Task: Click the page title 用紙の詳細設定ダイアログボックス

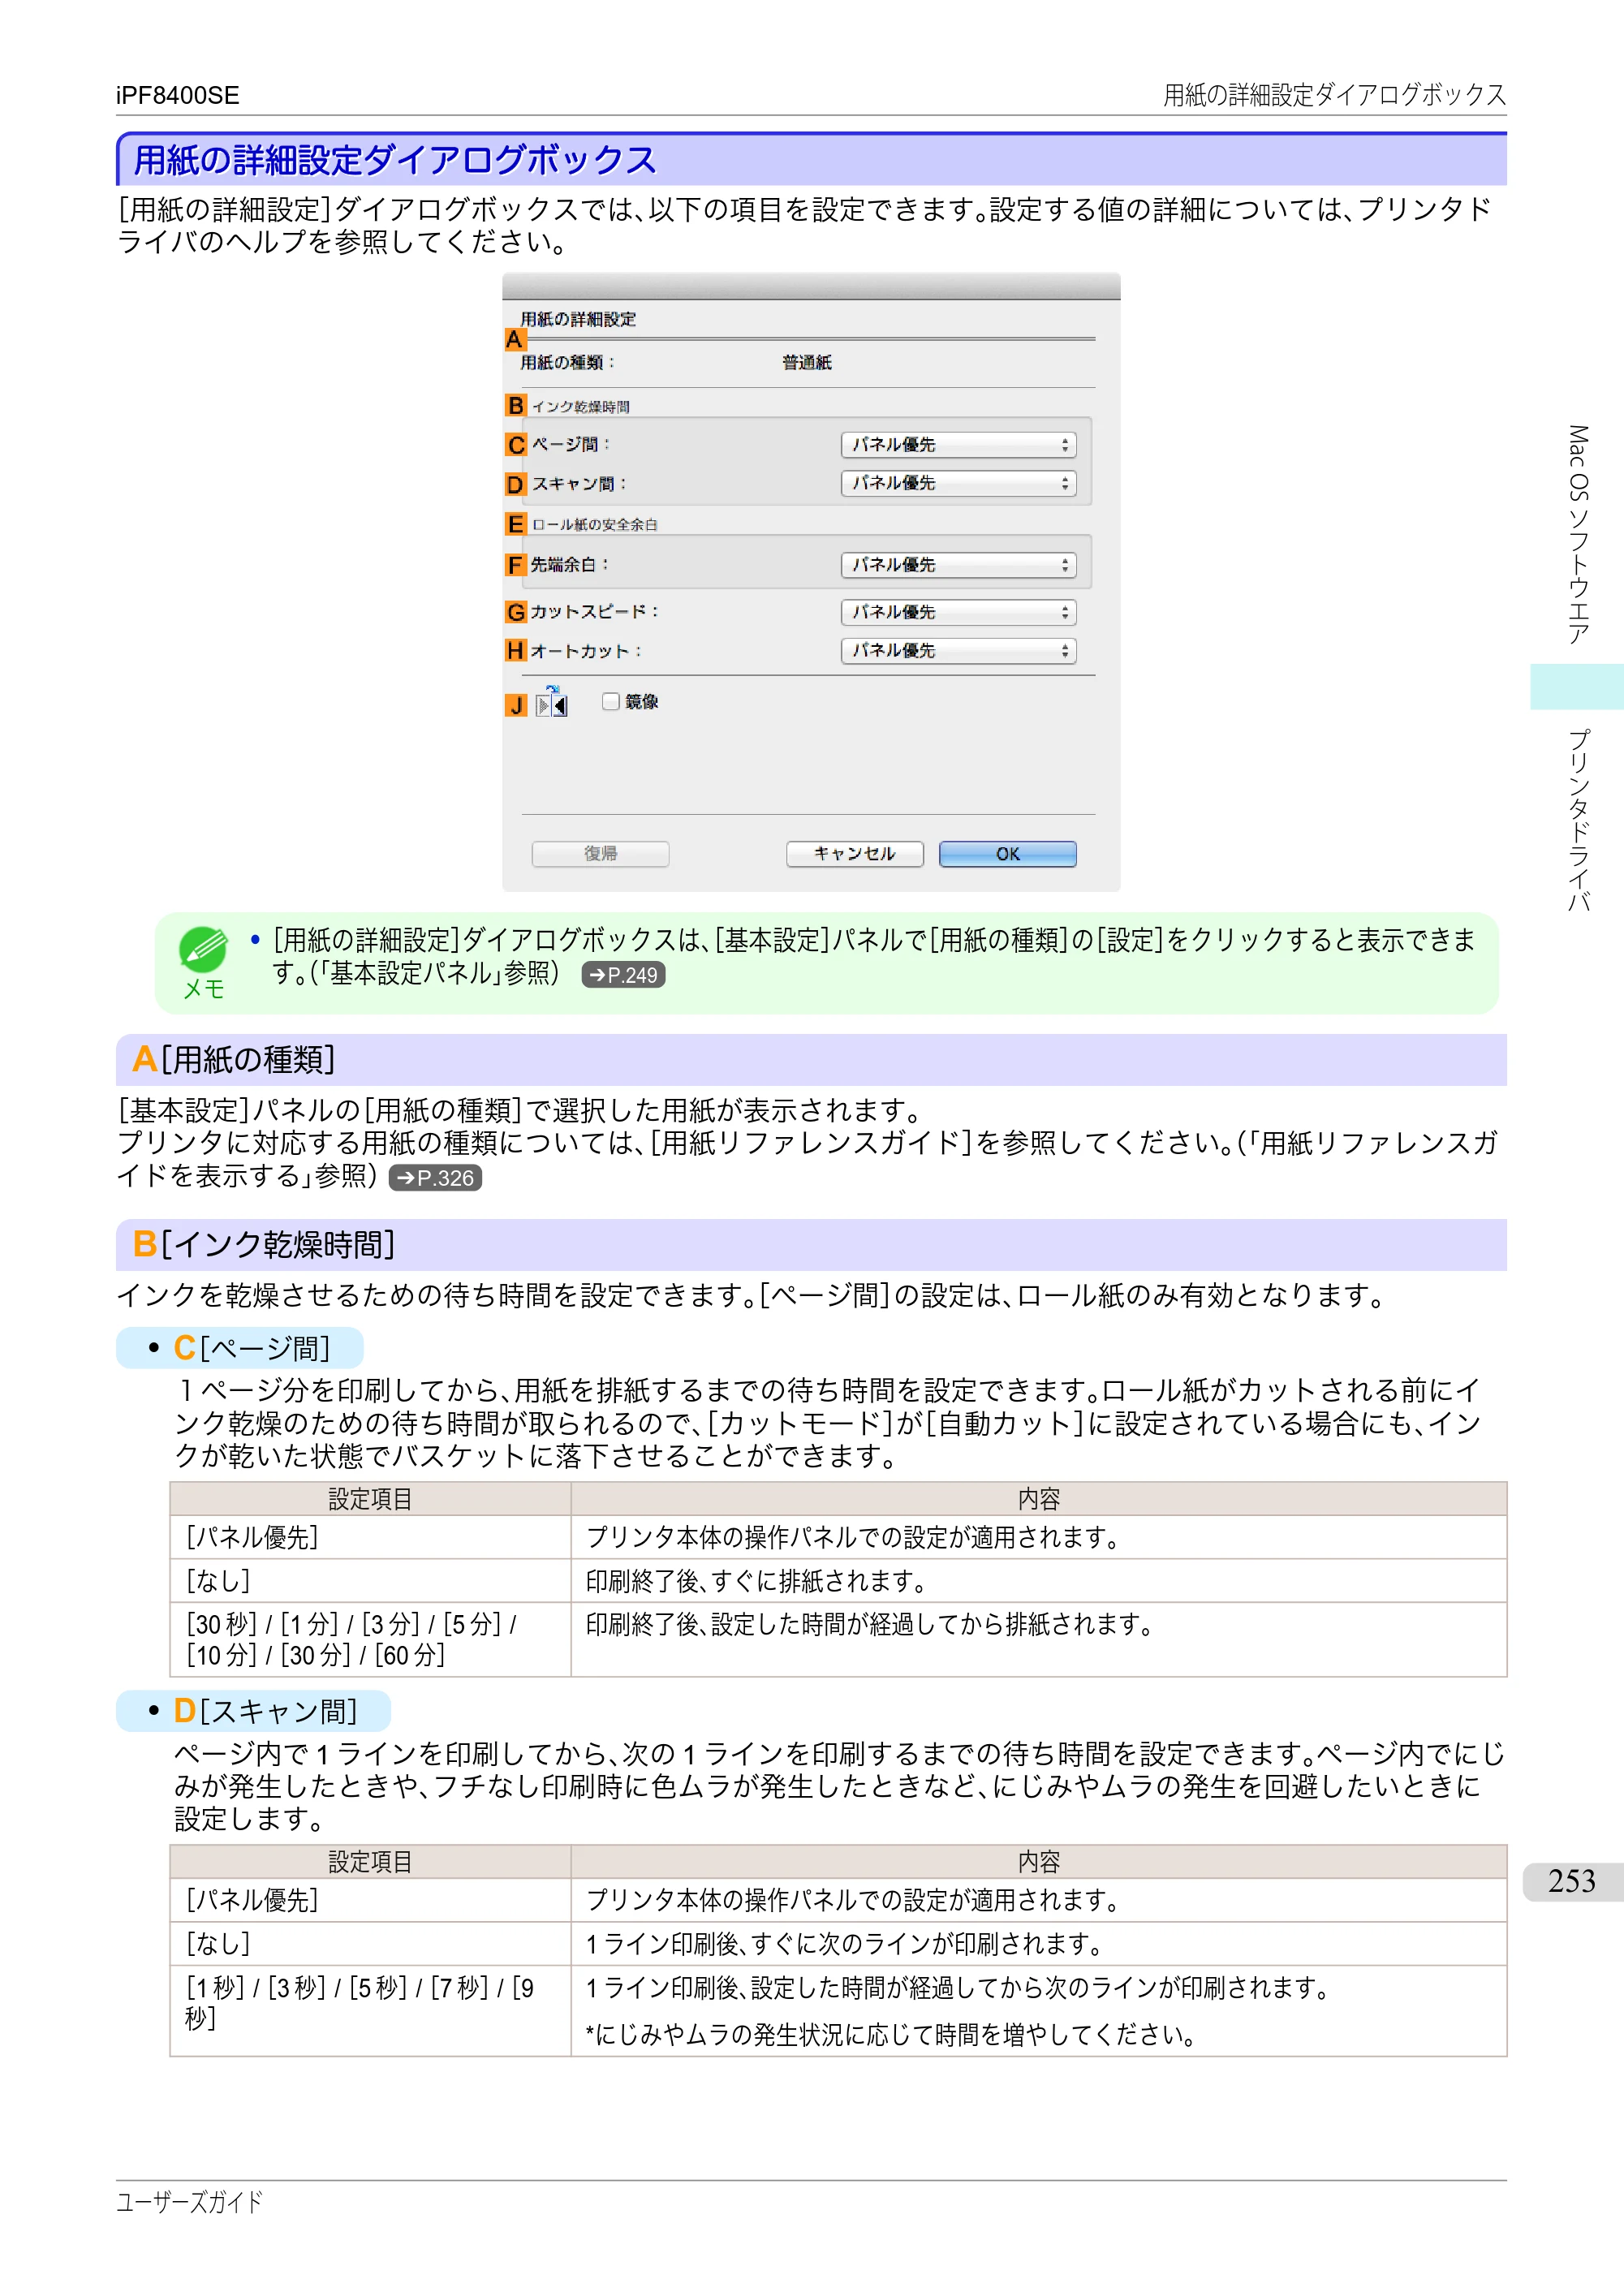Action: [x=395, y=160]
